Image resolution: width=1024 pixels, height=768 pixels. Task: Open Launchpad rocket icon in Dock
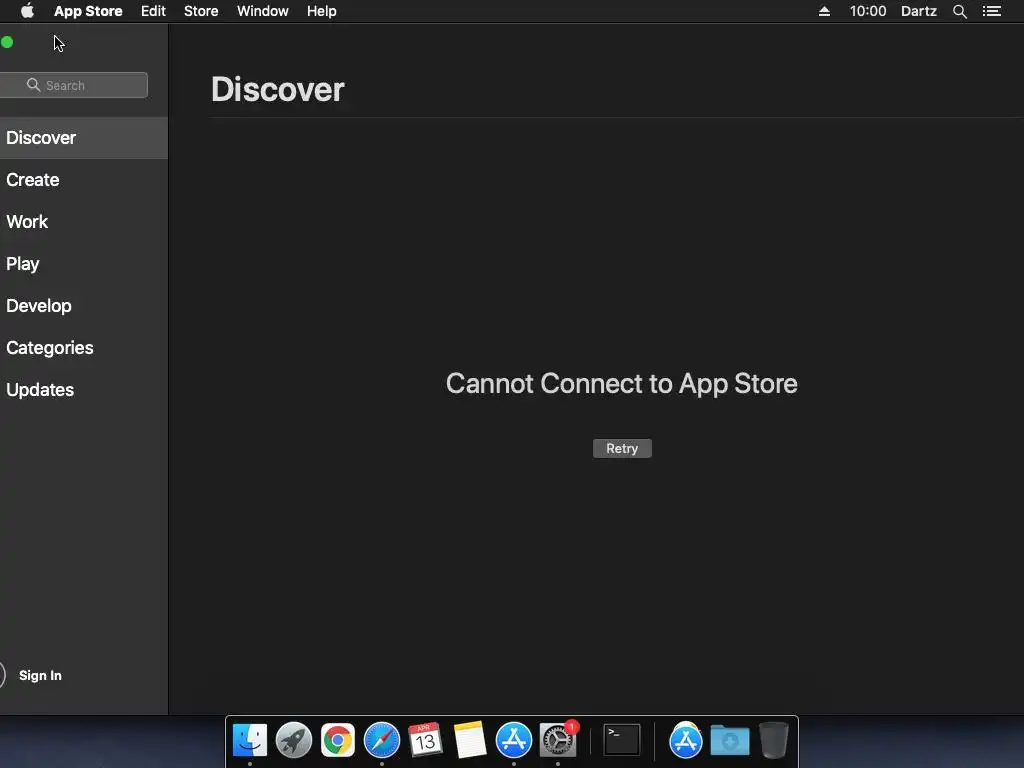294,740
